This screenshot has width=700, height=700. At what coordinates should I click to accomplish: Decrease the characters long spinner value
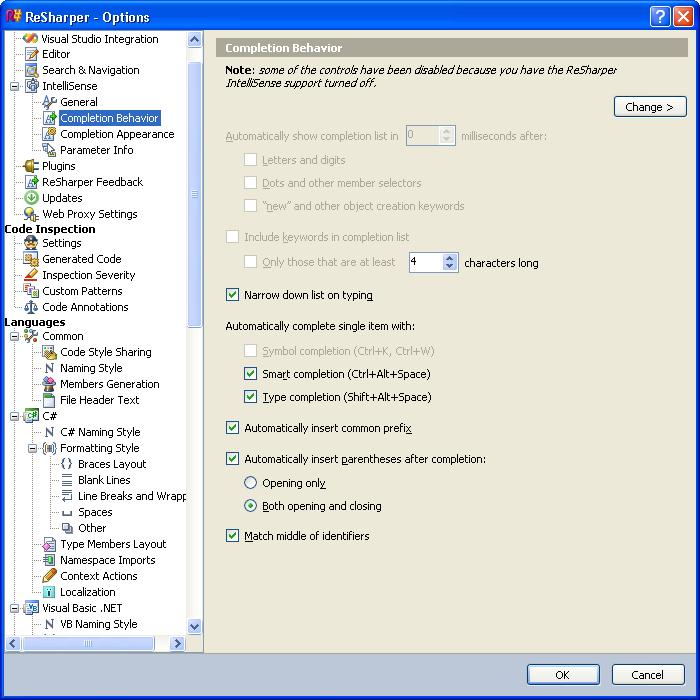pyautogui.click(x=450, y=266)
